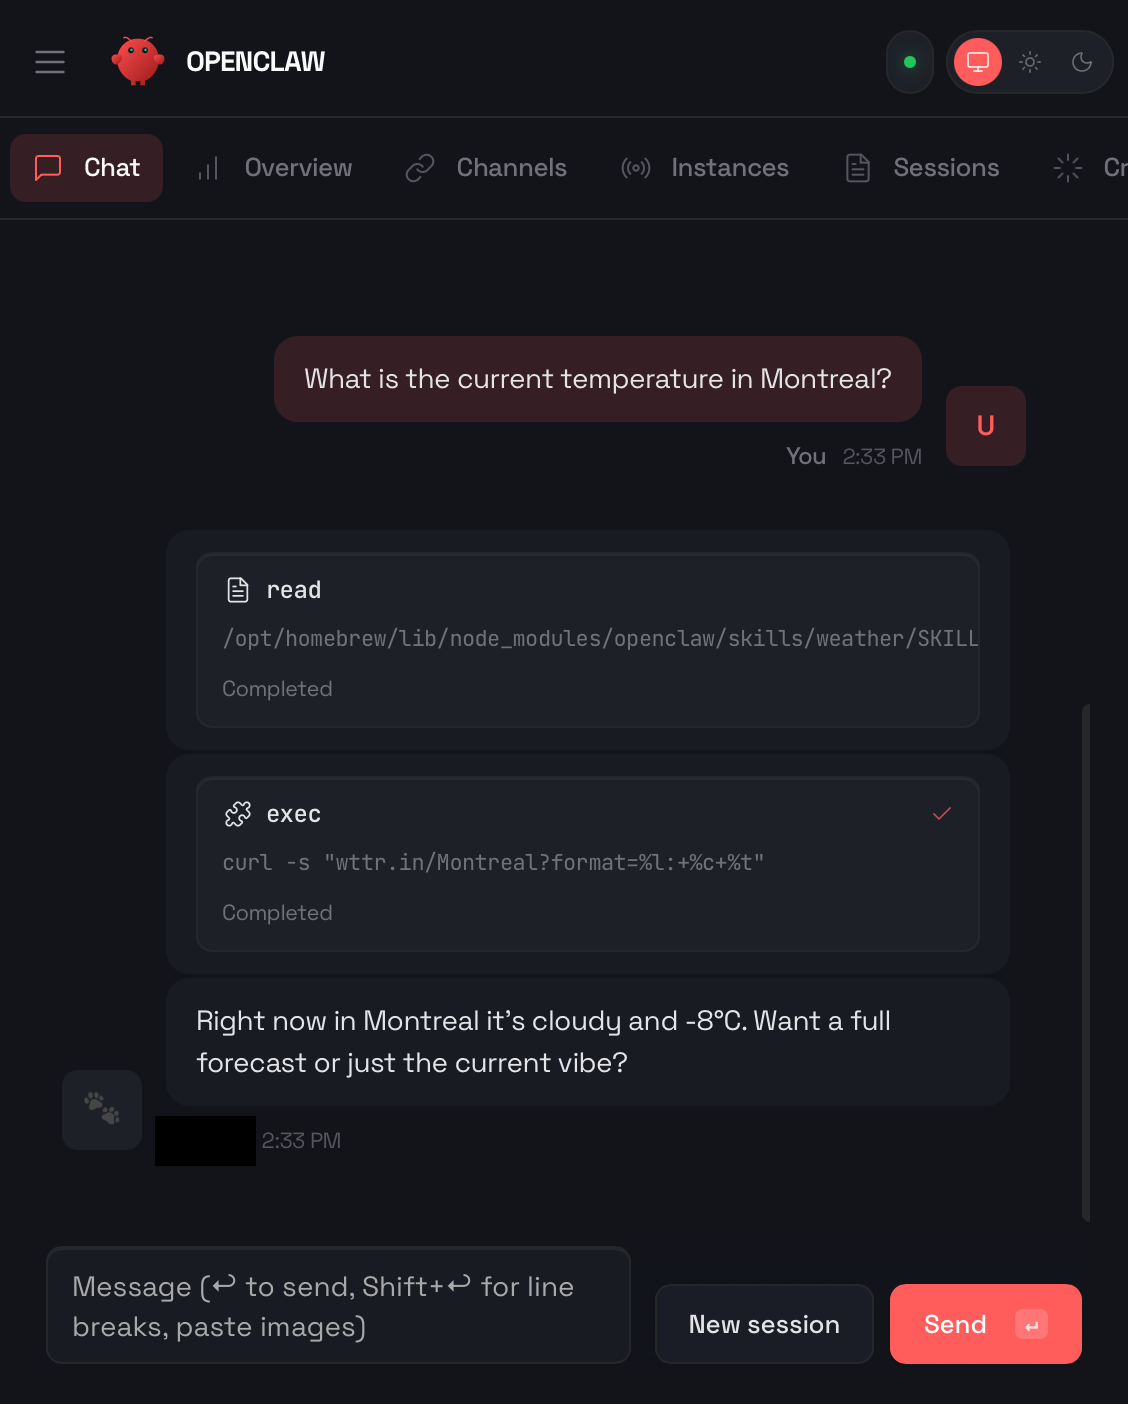Click the read tool file icon
The height and width of the screenshot is (1404, 1128).
pos(238,590)
